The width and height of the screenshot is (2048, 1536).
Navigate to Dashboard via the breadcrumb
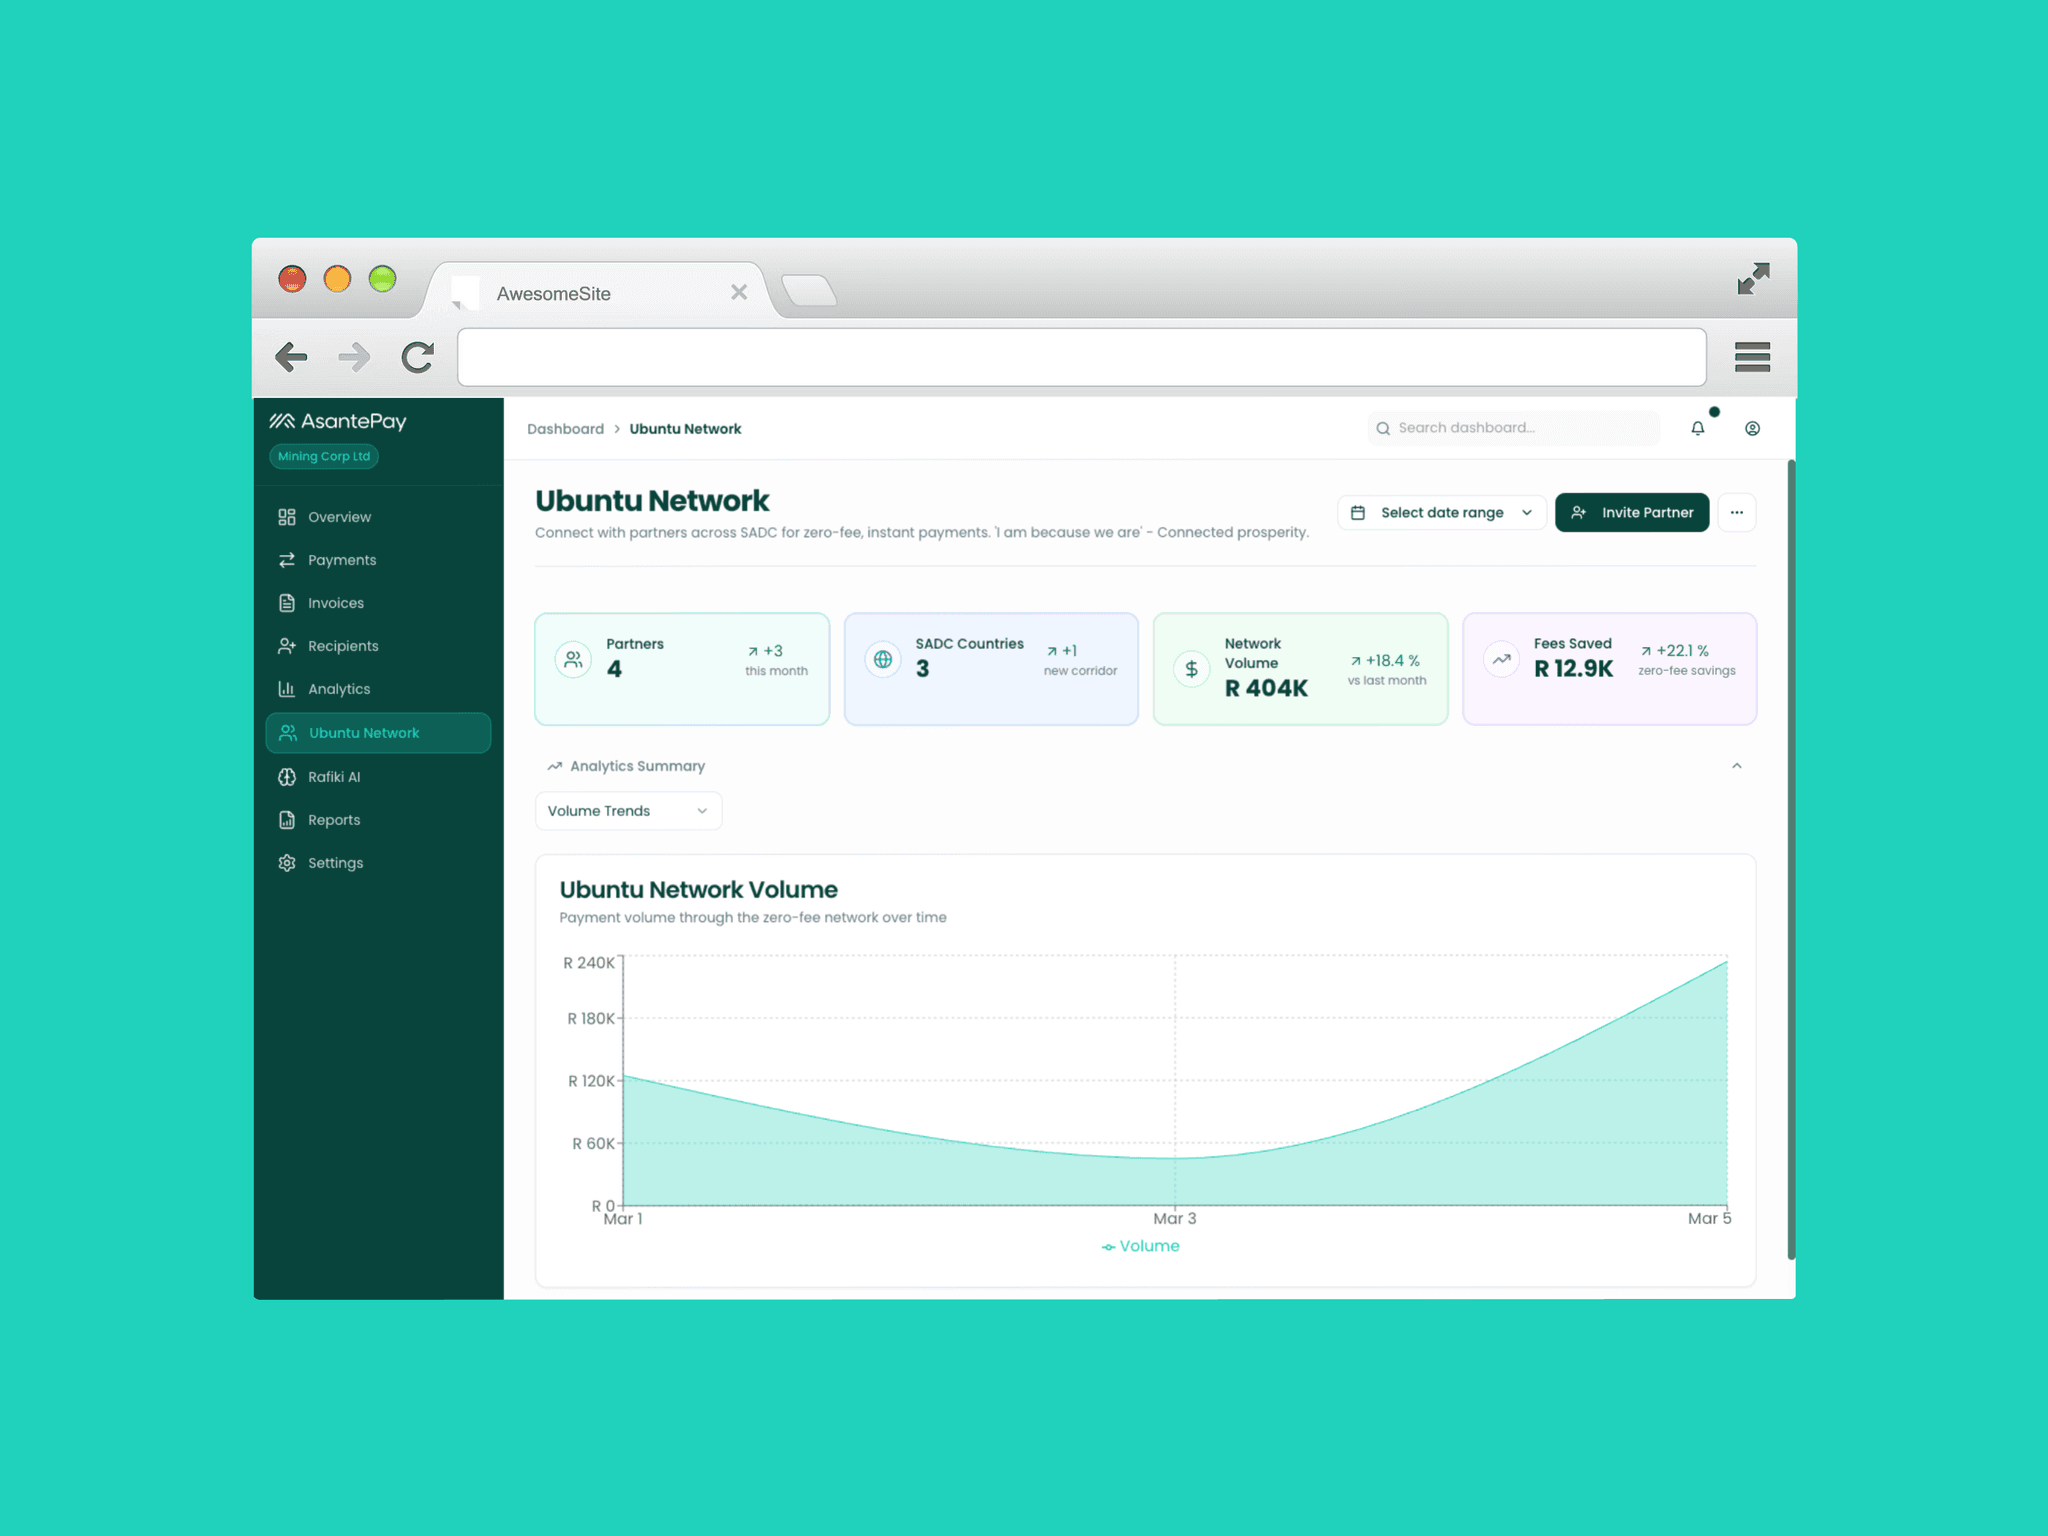[565, 428]
